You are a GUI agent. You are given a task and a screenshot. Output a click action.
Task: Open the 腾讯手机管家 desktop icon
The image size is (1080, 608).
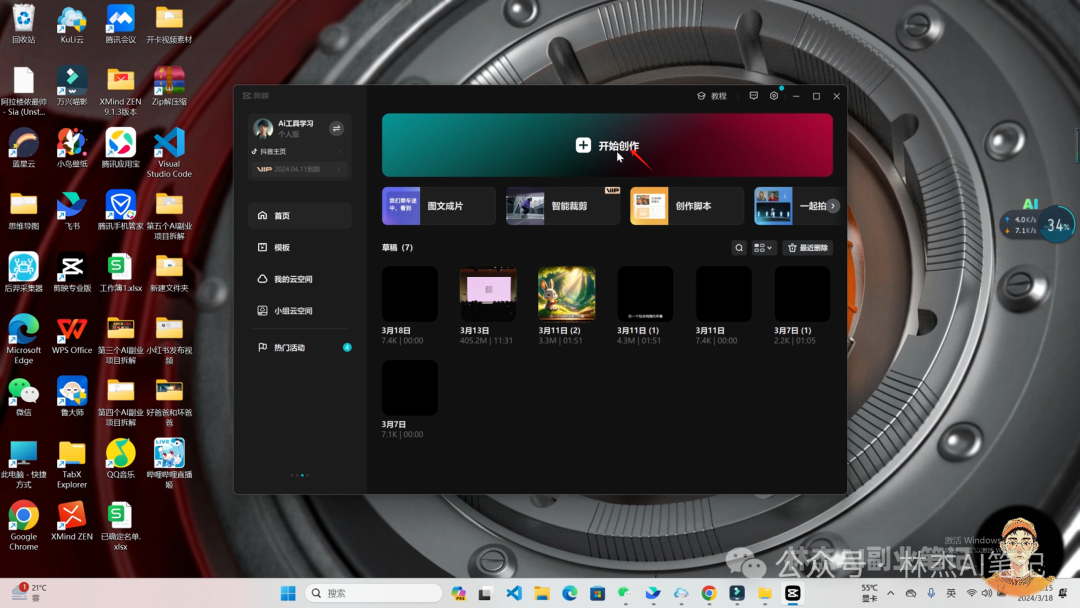pyautogui.click(x=121, y=211)
